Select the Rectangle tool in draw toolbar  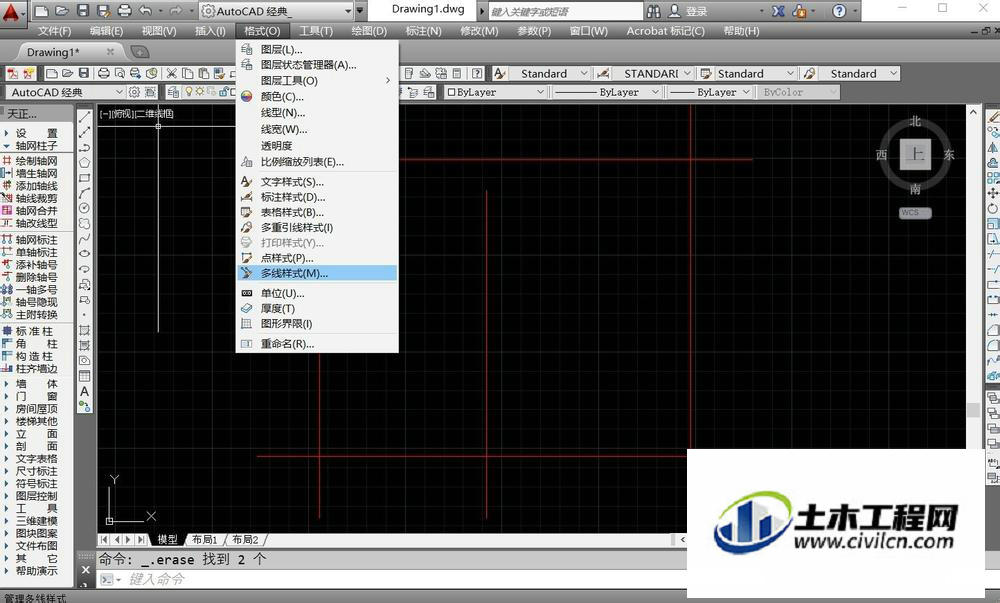point(84,178)
